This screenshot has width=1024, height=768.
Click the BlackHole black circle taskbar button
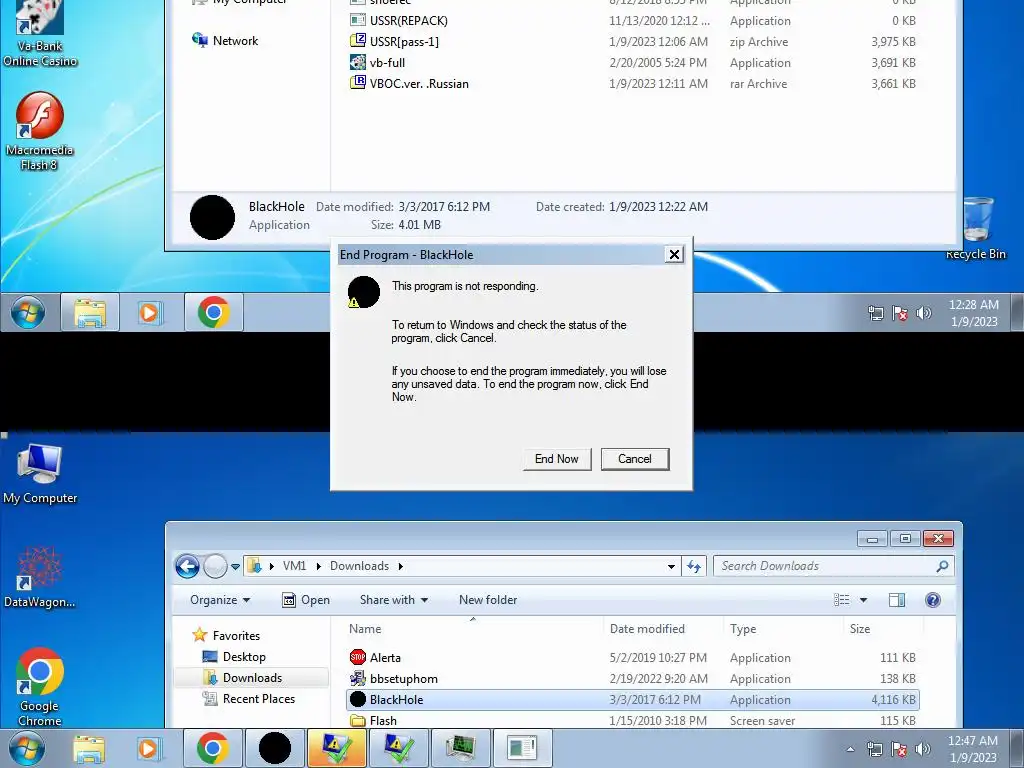click(x=275, y=748)
